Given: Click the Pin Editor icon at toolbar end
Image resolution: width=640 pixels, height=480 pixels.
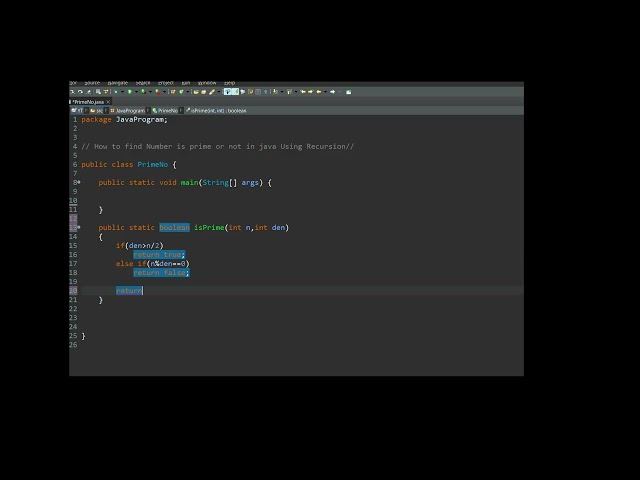Looking at the screenshot, I should pyautogui.click(x=349, y=92).
